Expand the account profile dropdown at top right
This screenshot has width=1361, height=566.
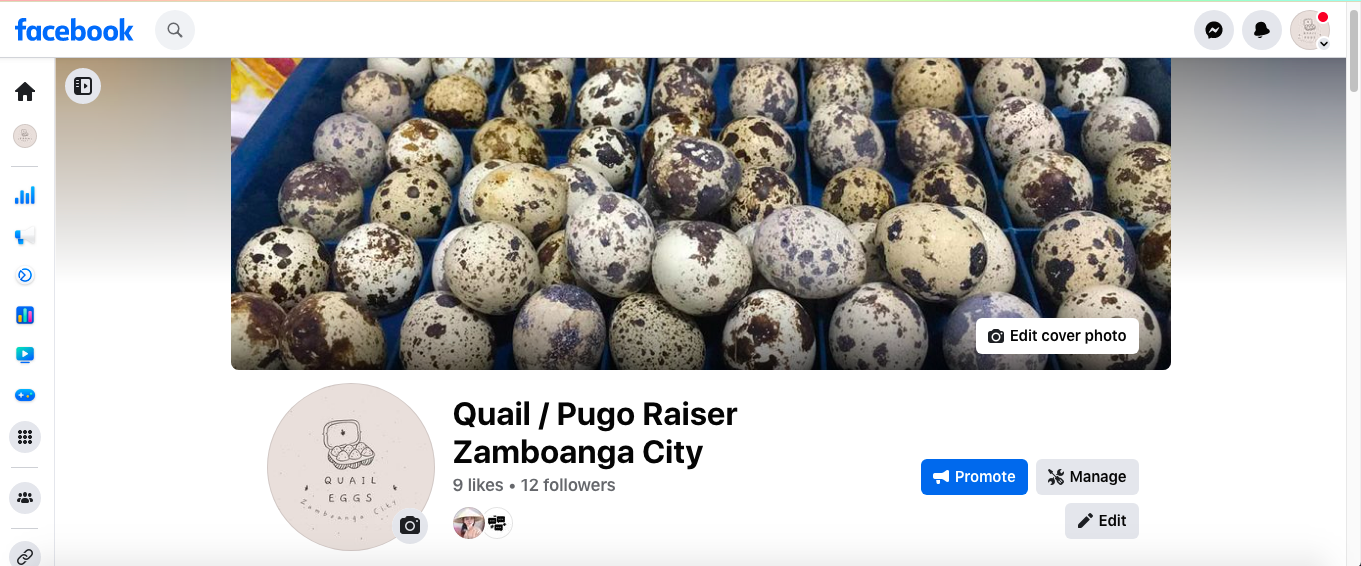pyautogui.click(x=1310, y=30)
